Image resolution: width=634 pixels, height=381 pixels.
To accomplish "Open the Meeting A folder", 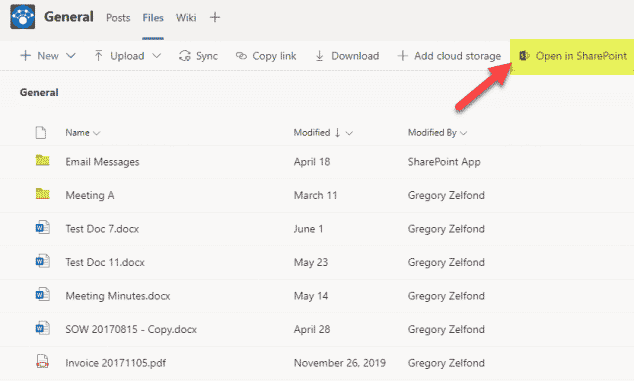I will (90, 195).
